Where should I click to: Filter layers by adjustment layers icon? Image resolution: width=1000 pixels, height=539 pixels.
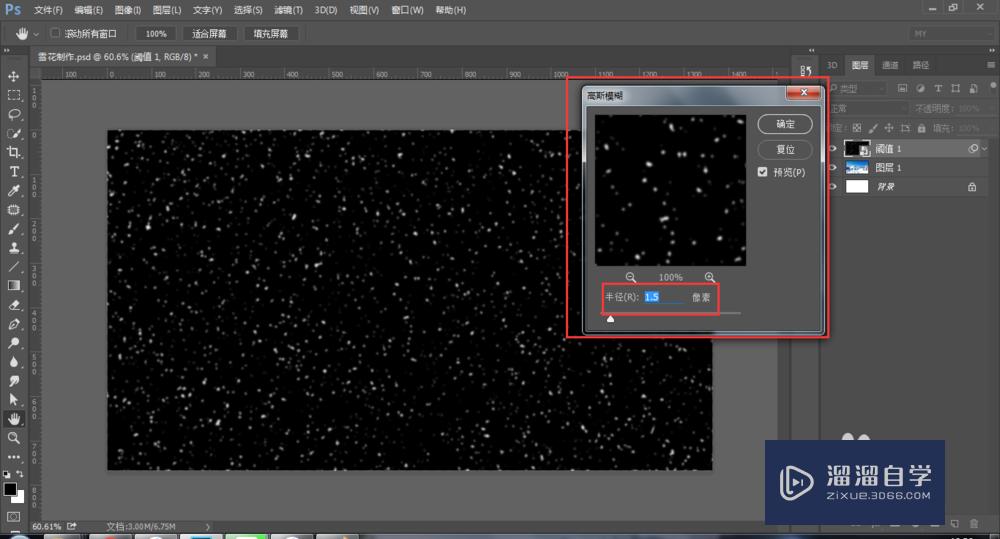point(920,88)
